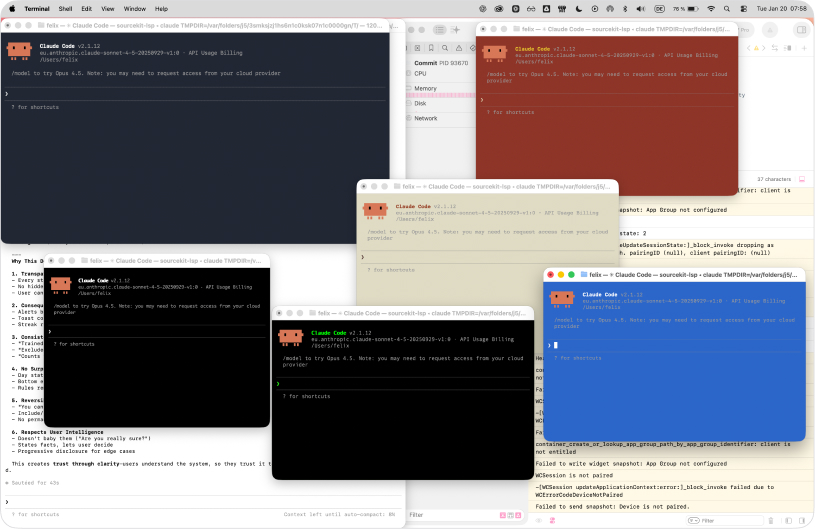
Task: Open the source control navigator in Xcode
Action: [x=417, y=48]
